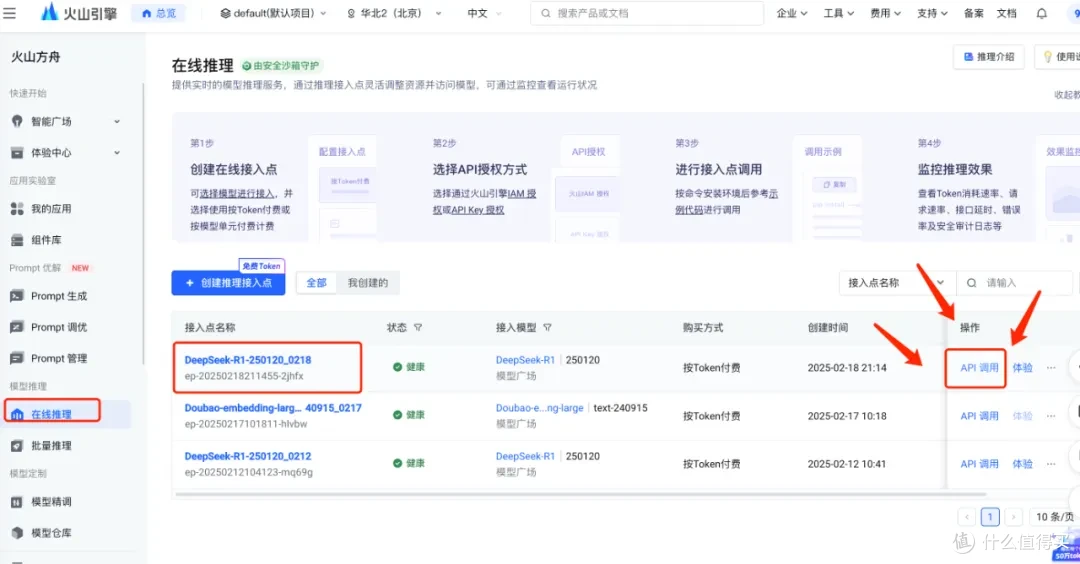Click the 接入模型 column filter icon
Image resolution: width=1080 pixels, height=564 pixels.
pyautogui.click(x=547, y=328)
